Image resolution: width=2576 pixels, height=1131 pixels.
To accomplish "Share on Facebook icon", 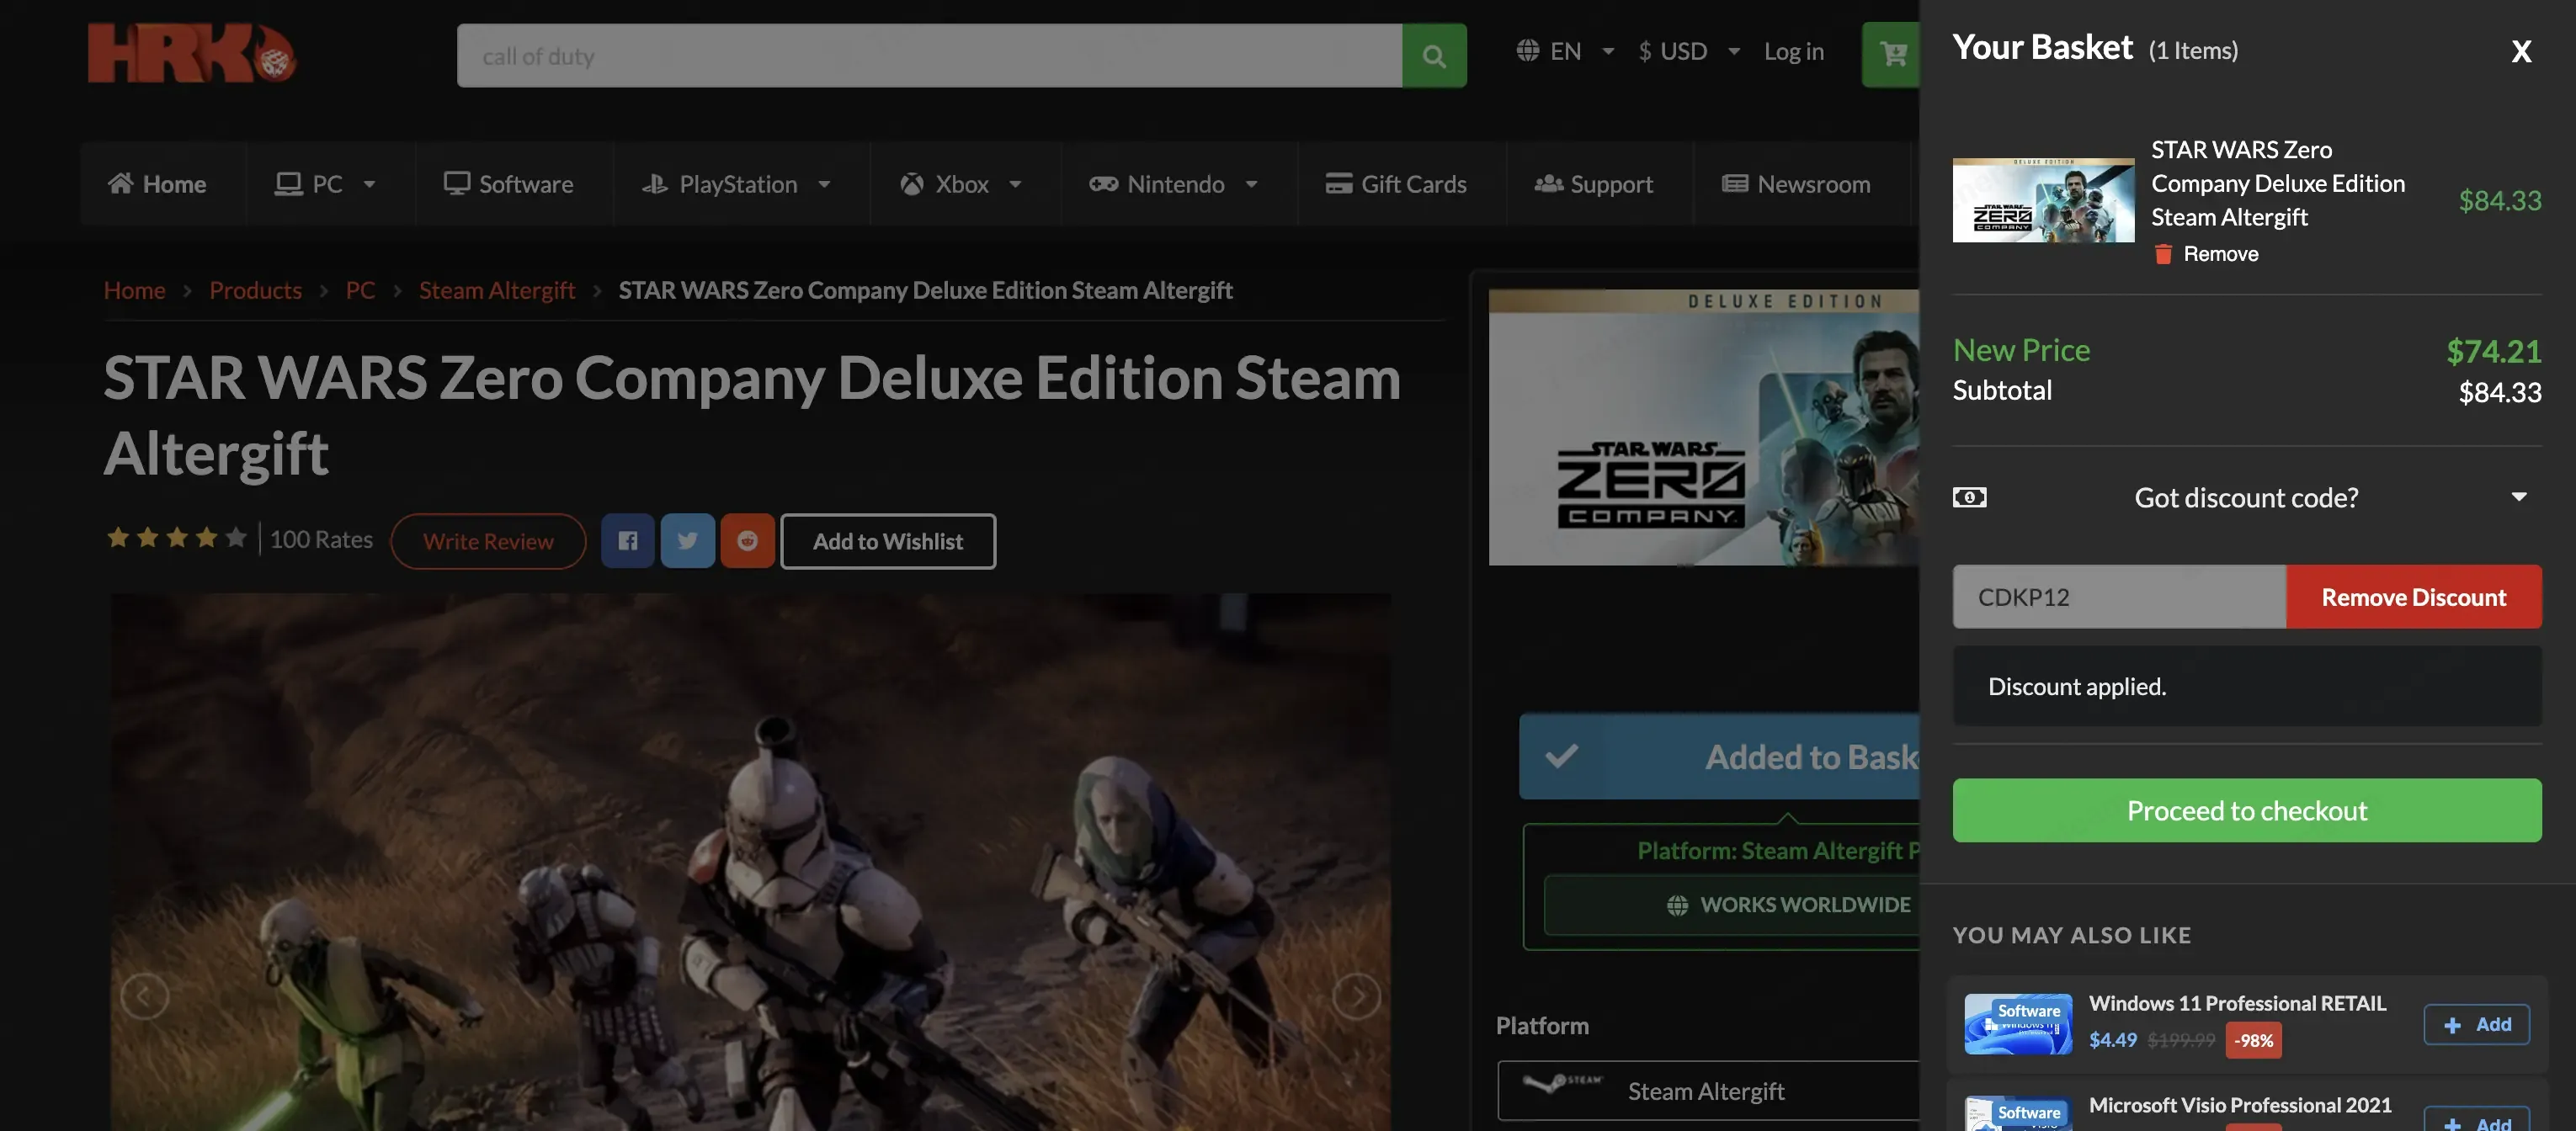I will coord(628,541).
